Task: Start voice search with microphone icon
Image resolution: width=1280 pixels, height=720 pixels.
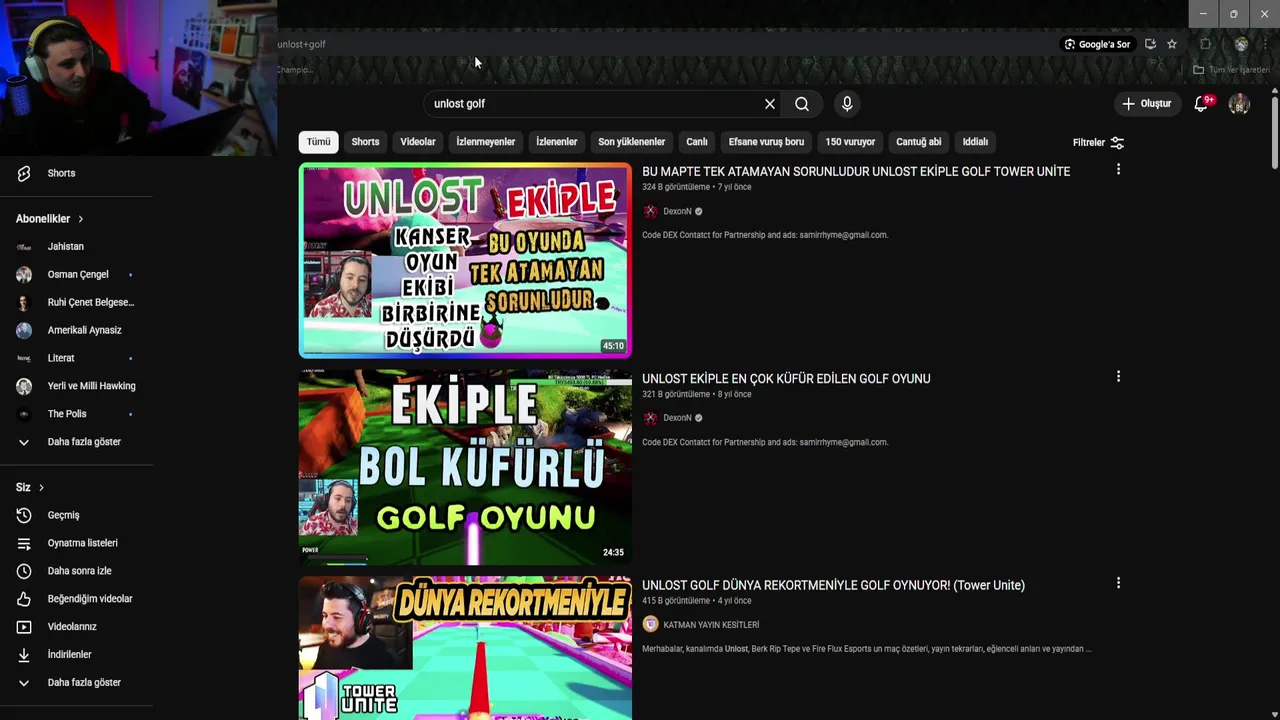Action: tap(847, 104)
